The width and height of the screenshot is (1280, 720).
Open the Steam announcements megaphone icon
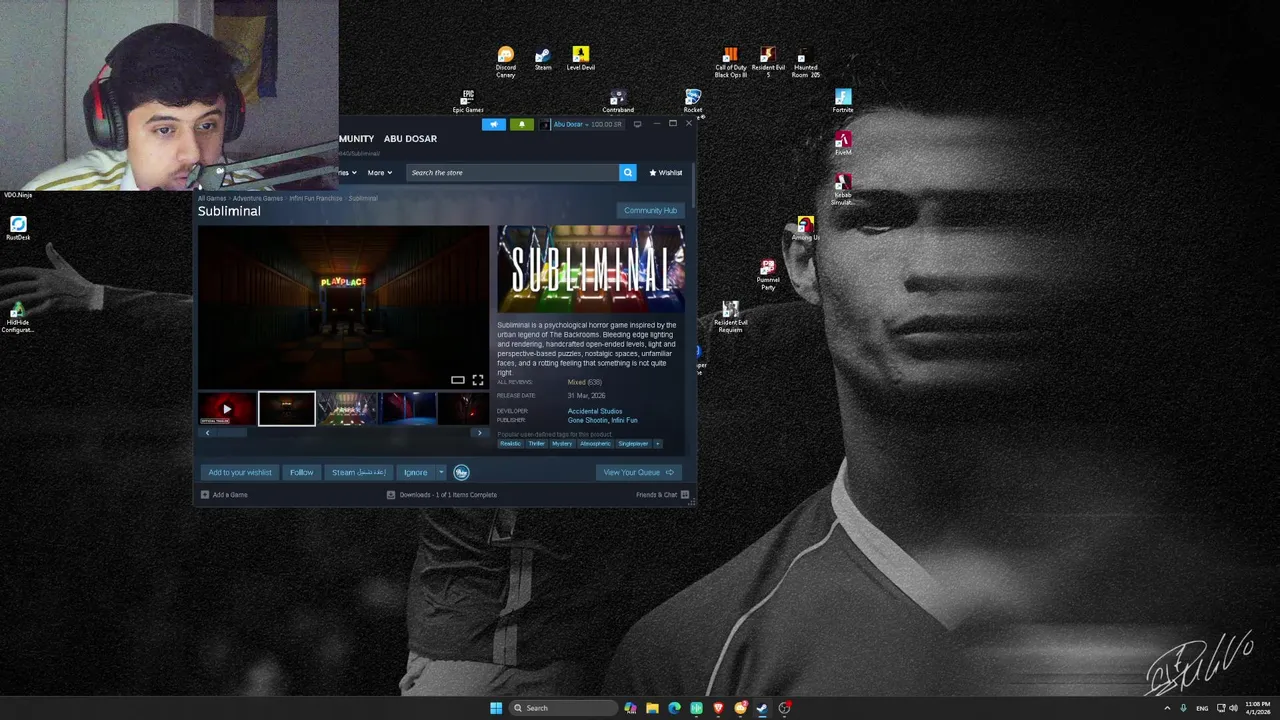click(494, 124)
